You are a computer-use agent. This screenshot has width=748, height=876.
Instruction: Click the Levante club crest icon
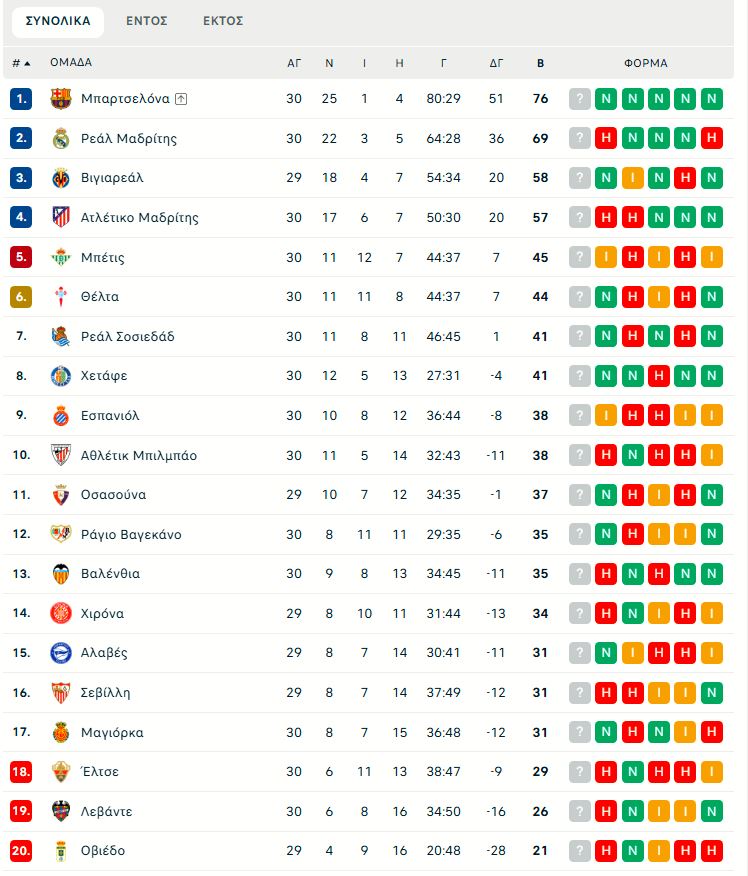tap(61, 811)
